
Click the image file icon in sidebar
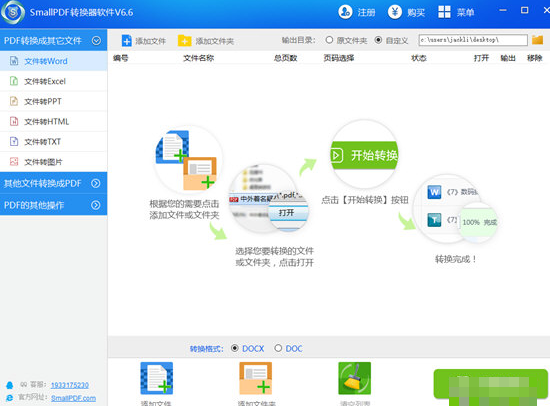coord(14,161)
